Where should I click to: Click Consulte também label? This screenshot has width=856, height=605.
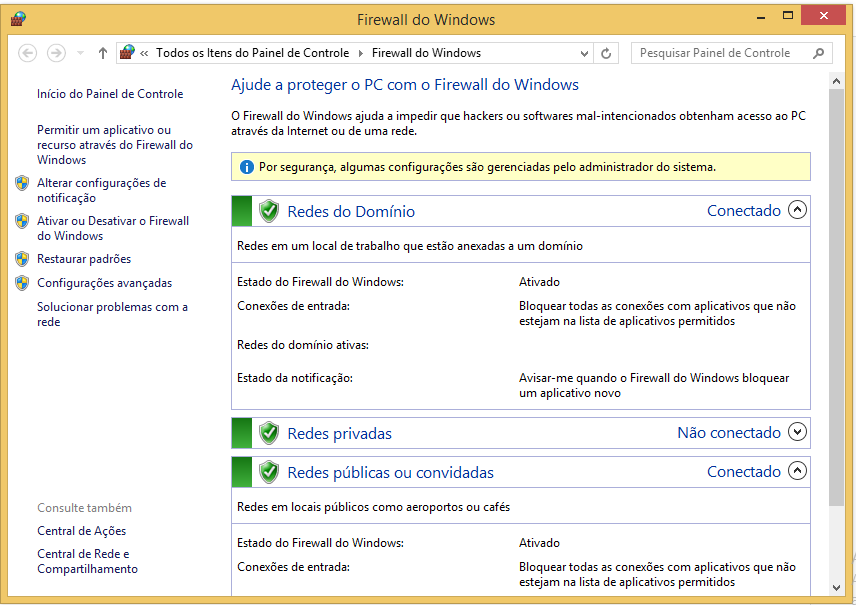tap(84, 508)
